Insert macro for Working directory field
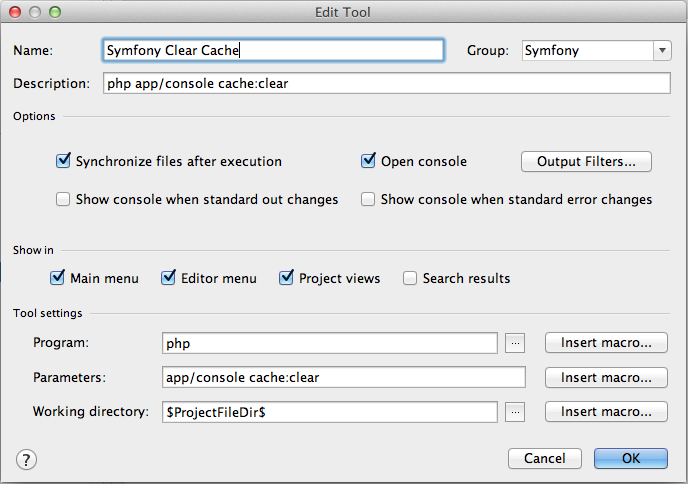This screenshot has height=484, width=688. [x=606, y=412]
